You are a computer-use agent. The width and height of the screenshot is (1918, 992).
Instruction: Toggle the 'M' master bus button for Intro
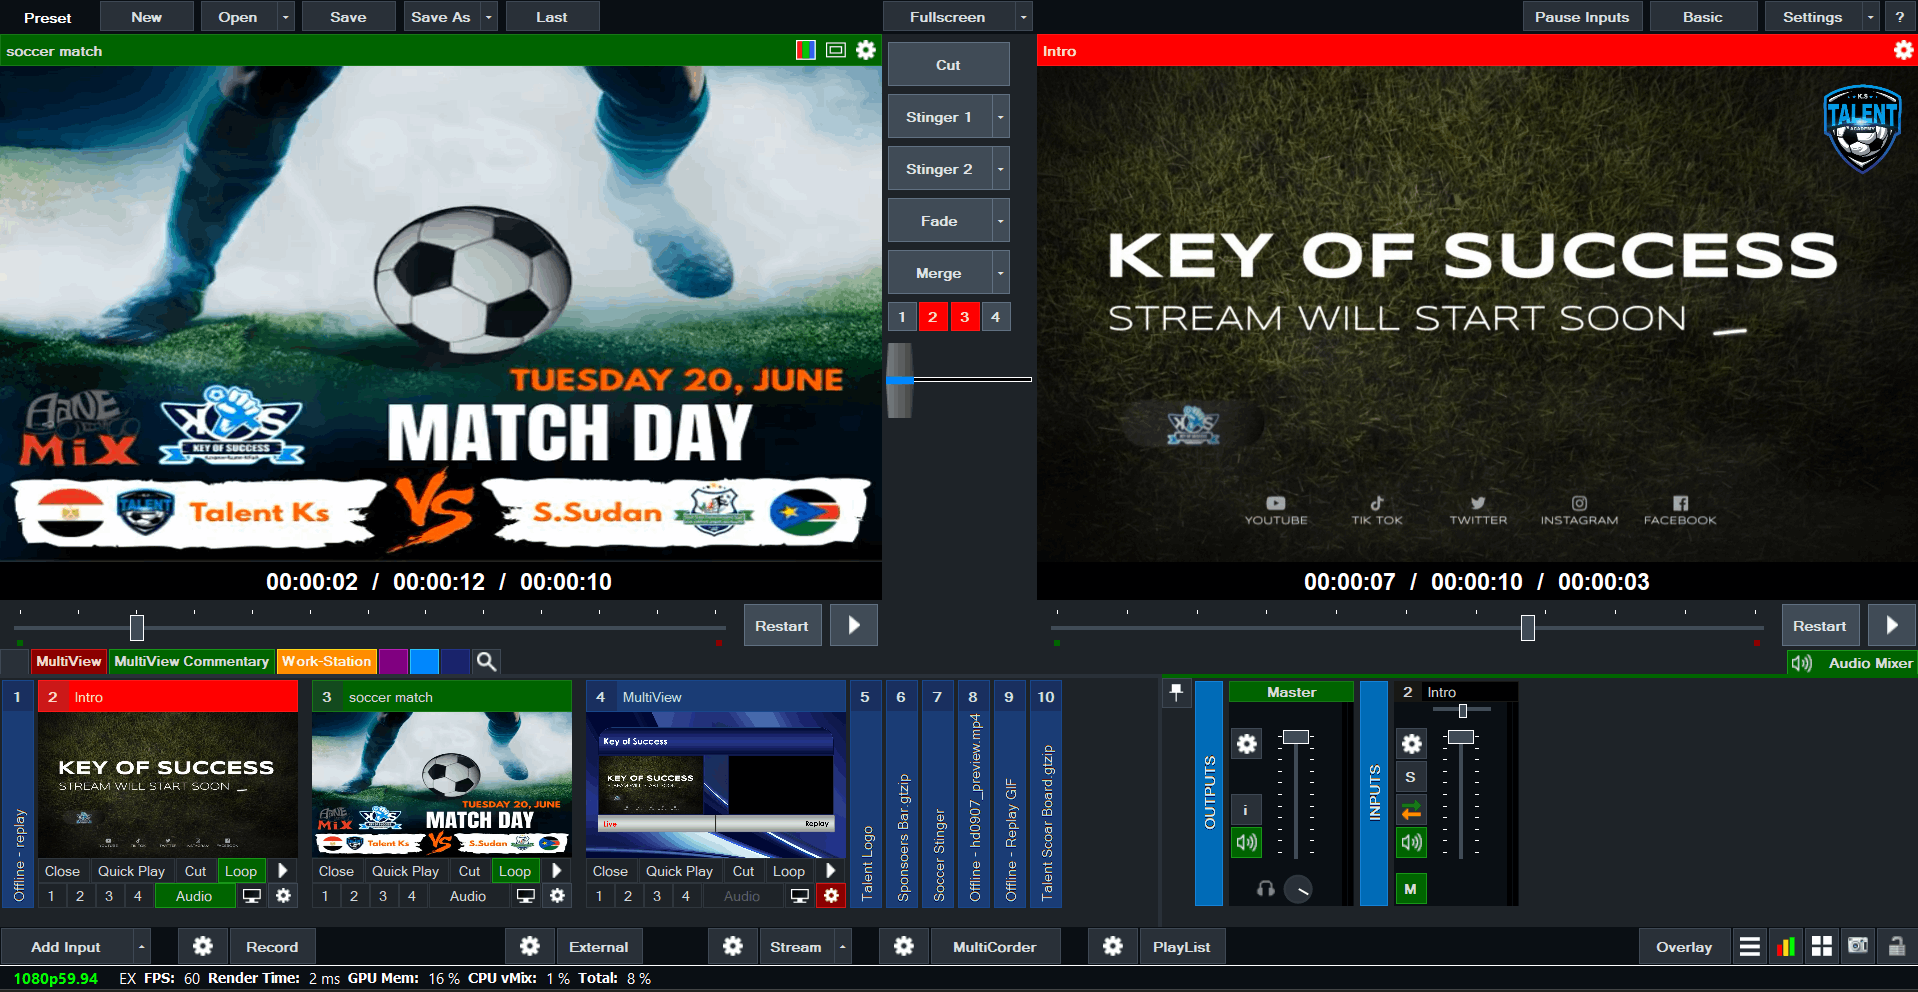point(1411,888)
